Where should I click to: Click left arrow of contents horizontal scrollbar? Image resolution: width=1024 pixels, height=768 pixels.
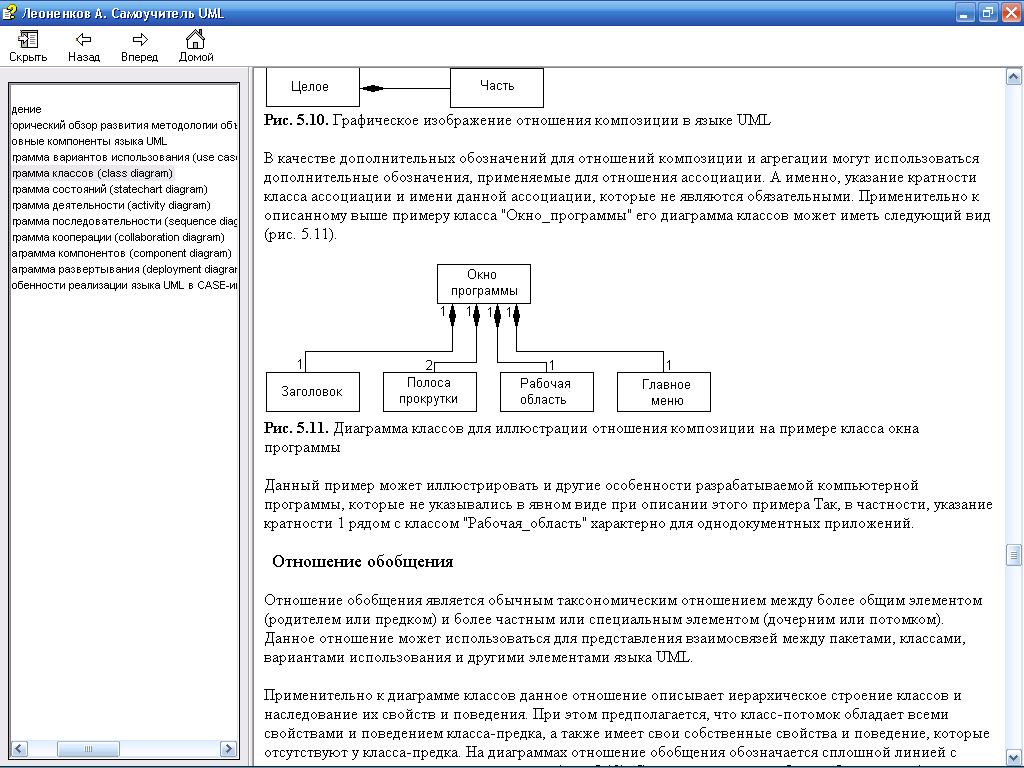click(19, 748)
